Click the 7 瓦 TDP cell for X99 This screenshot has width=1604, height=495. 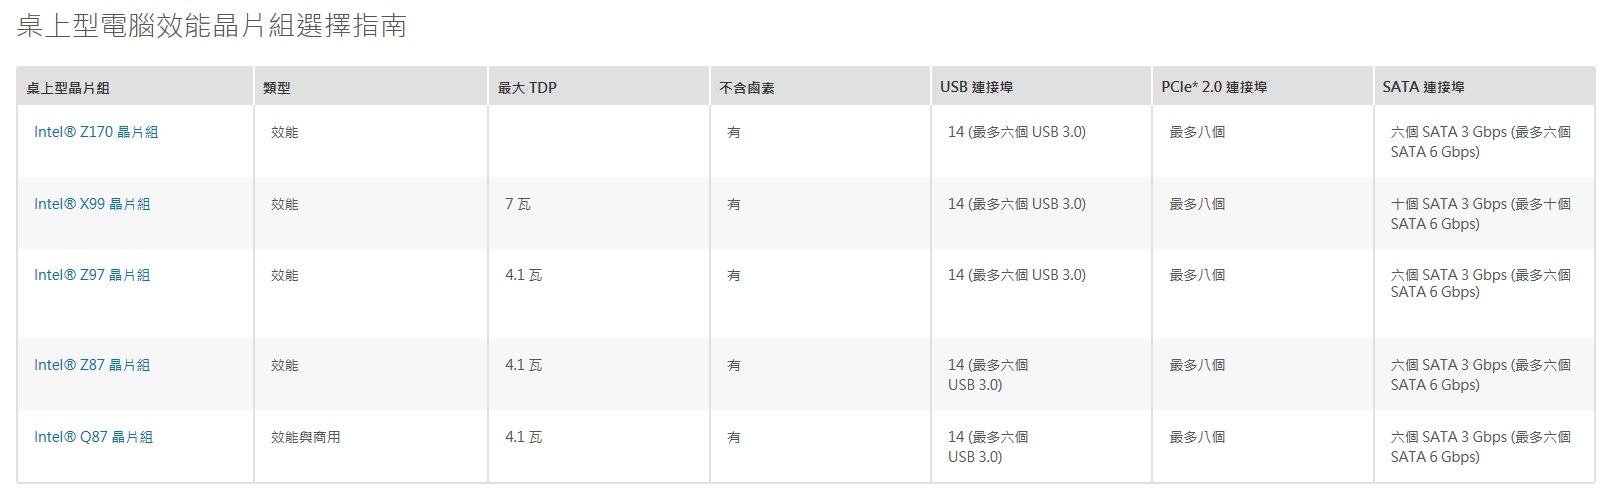click(518, 204)
